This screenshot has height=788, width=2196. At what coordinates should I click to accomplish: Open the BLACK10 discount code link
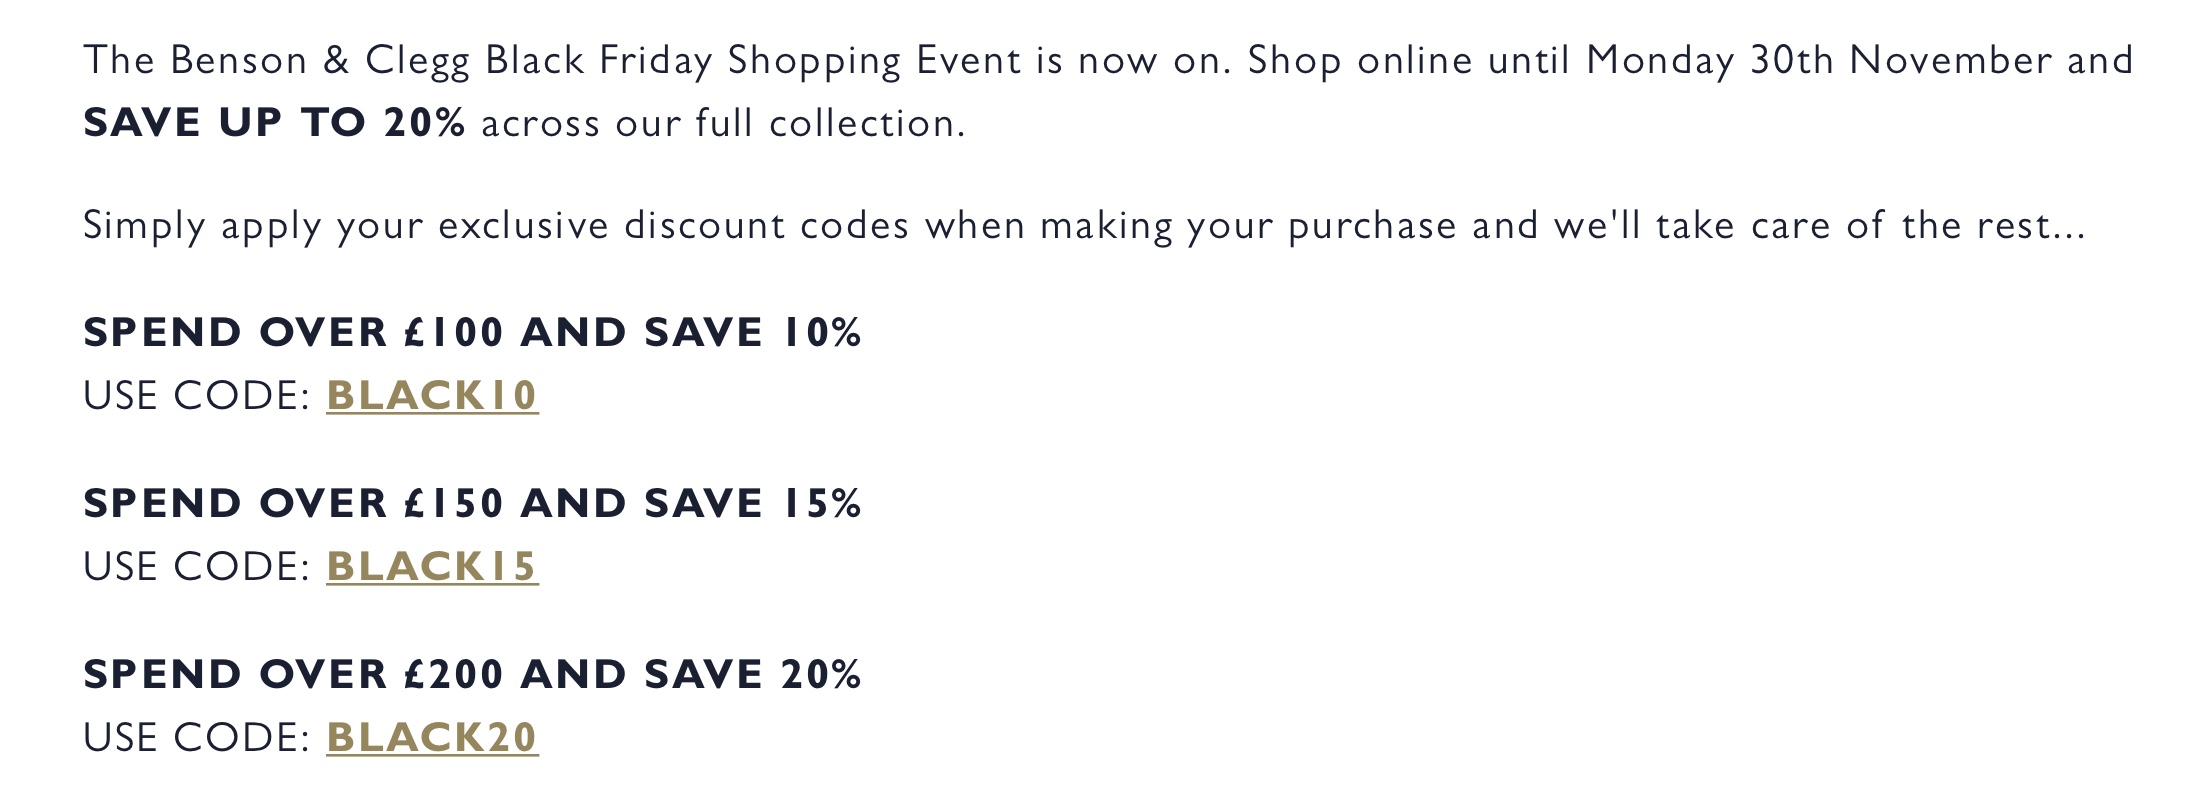pyautogui.click(x=432, y=395)
